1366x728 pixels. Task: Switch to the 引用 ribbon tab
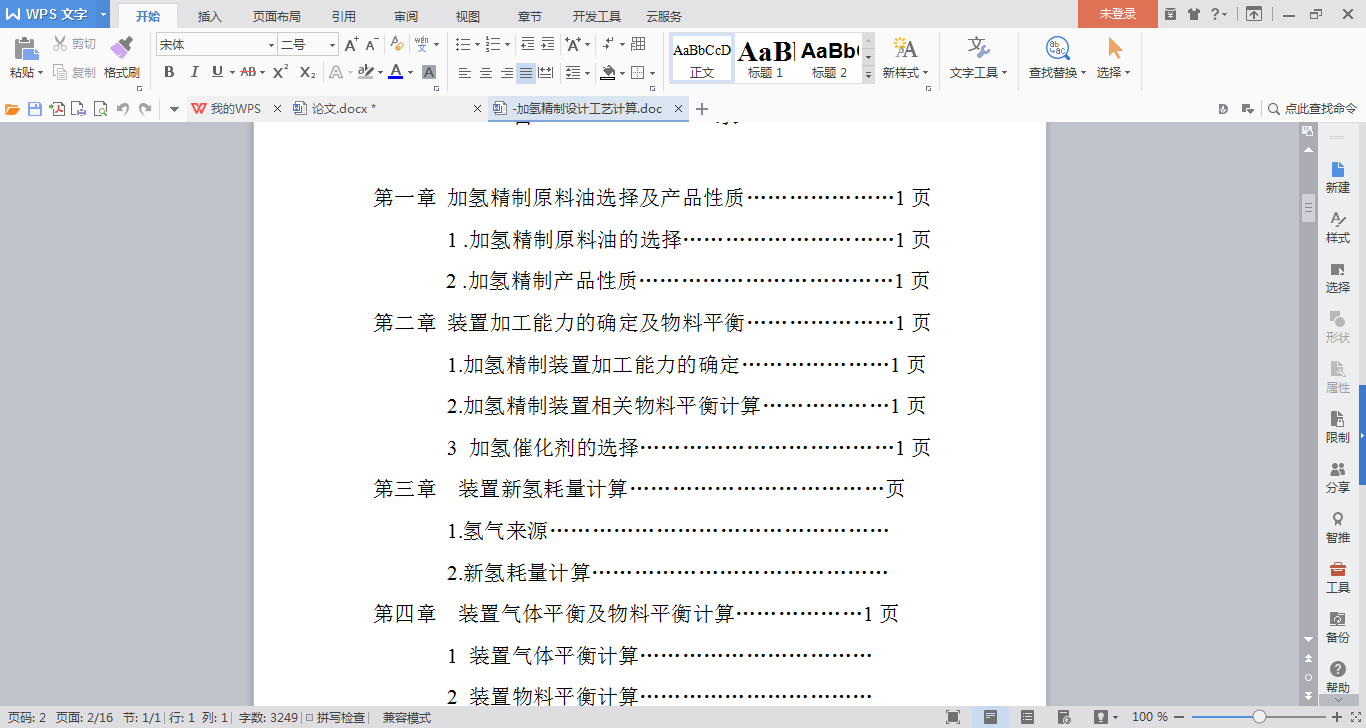(x=344, y=16)
